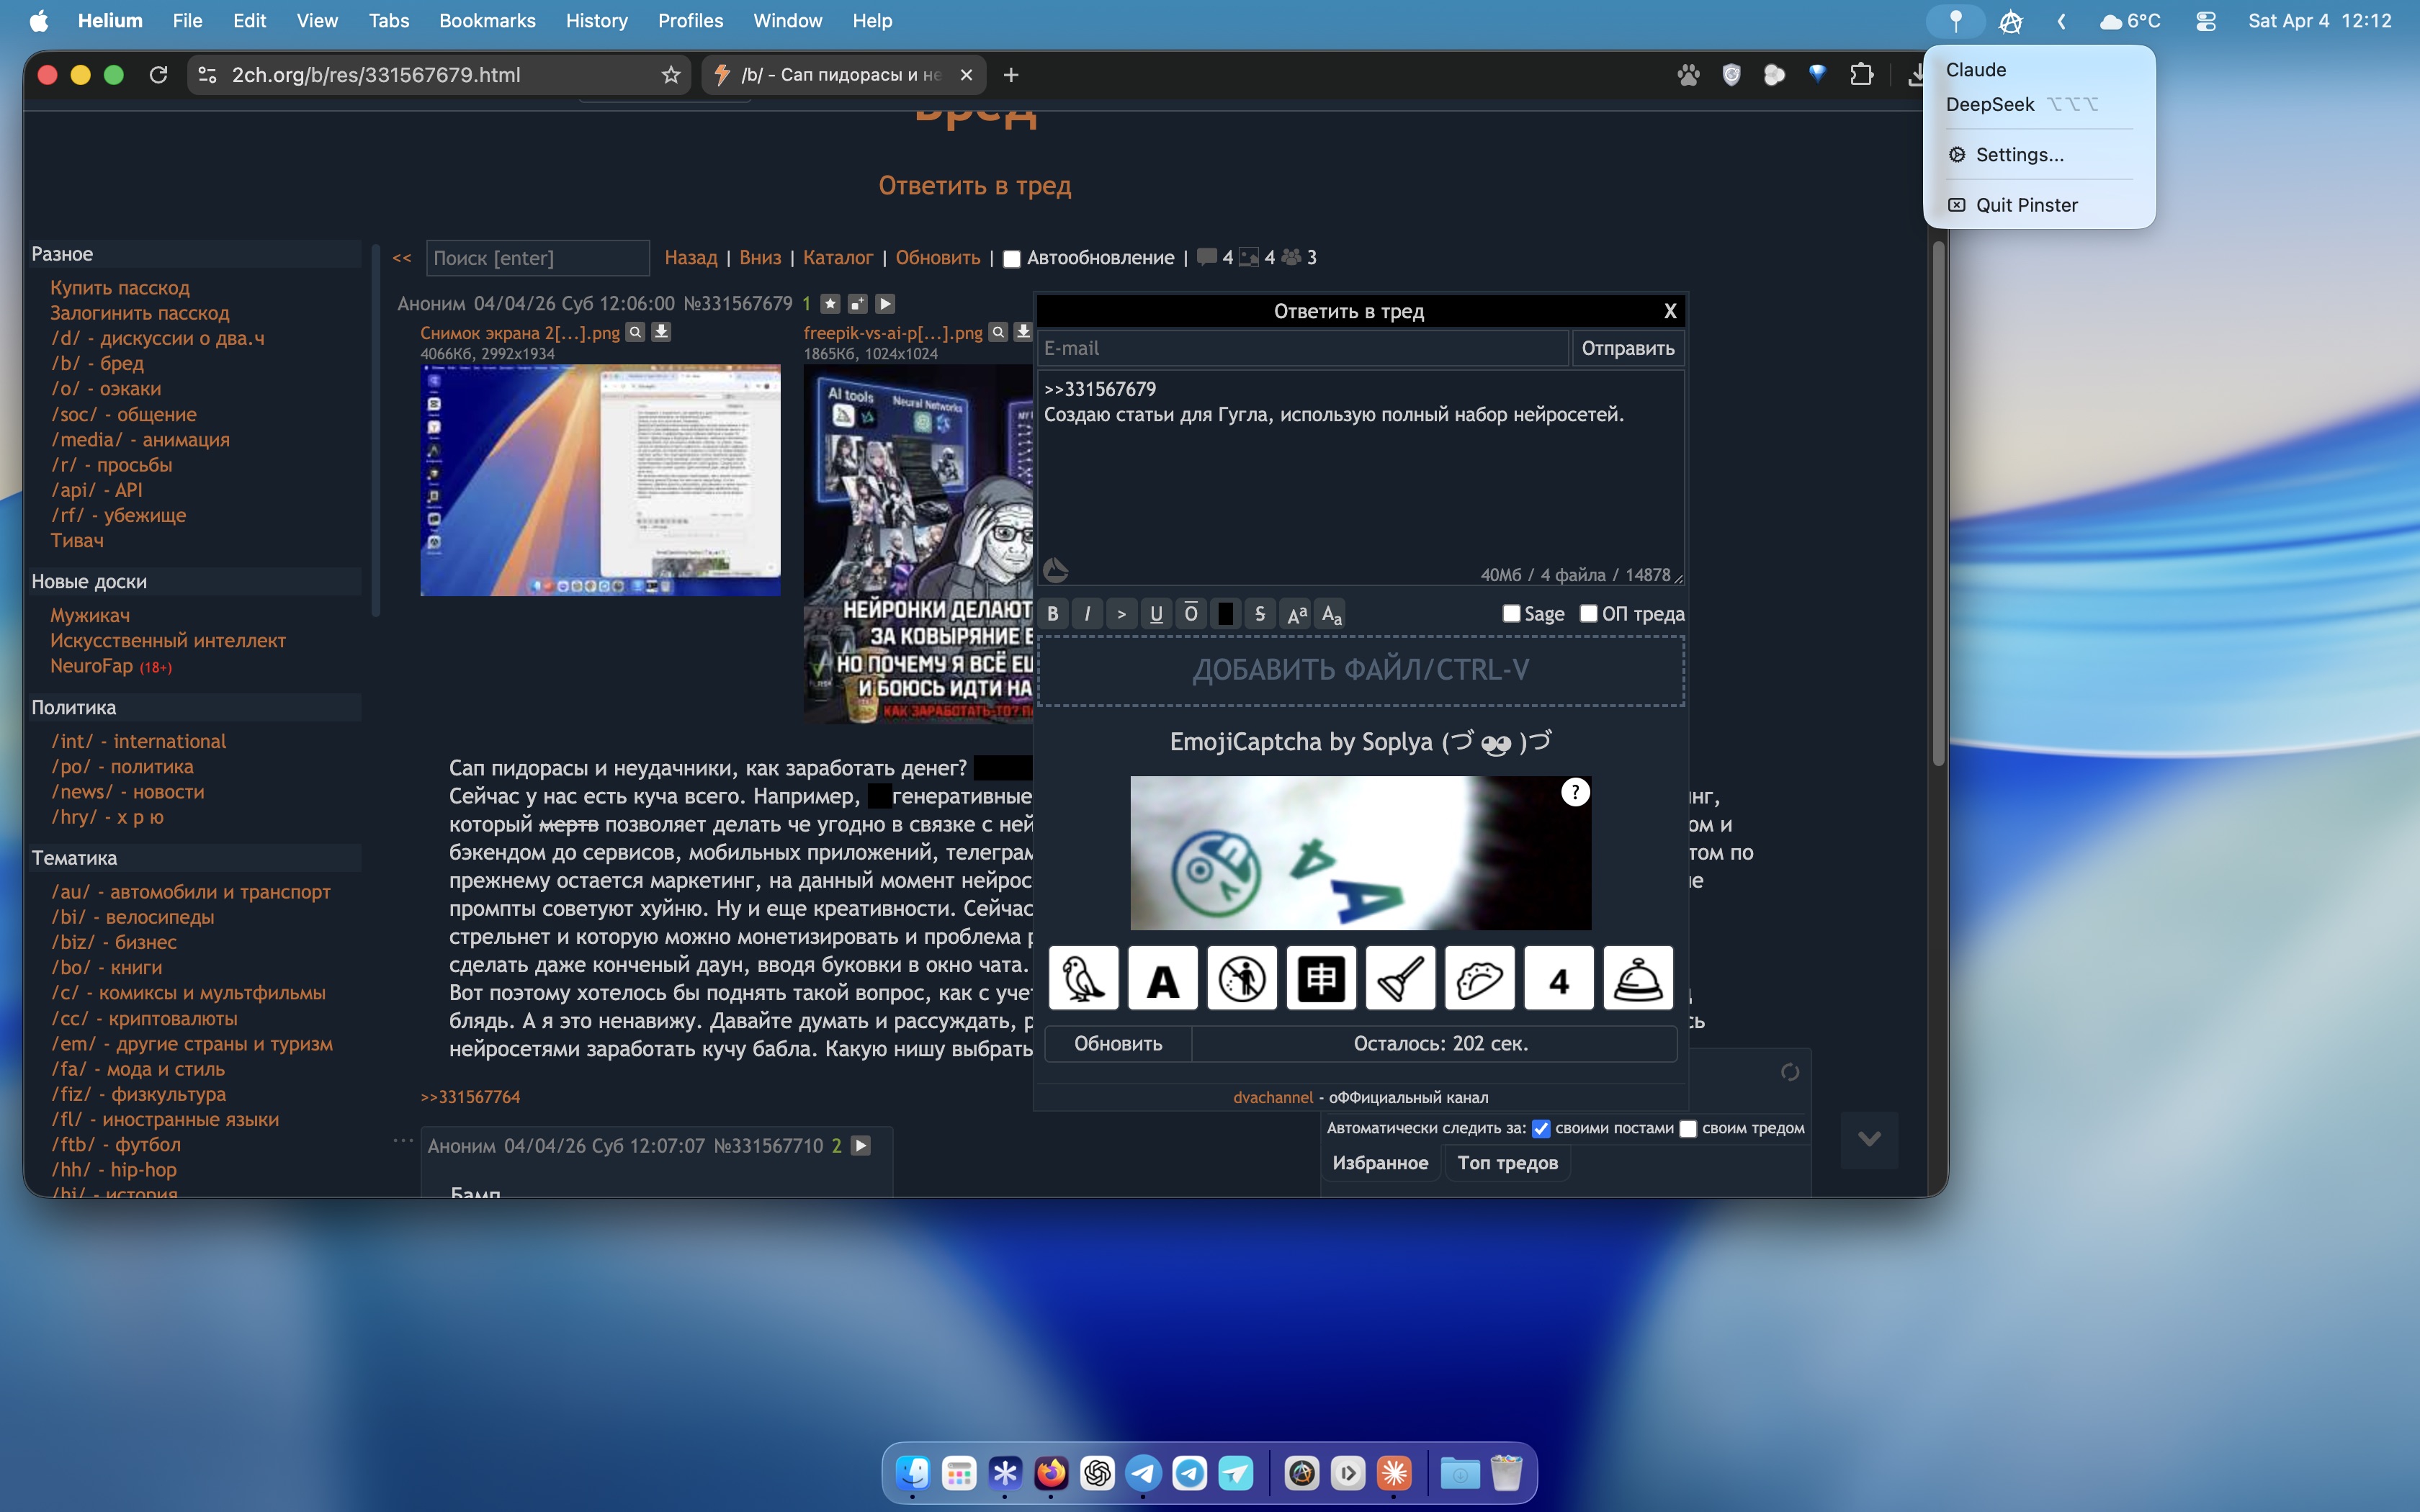Viewport: 2420px width, 1512px height.
Task: Open the /b/ - бред board link
Action: pyautogui.click(x=97, y=364)
